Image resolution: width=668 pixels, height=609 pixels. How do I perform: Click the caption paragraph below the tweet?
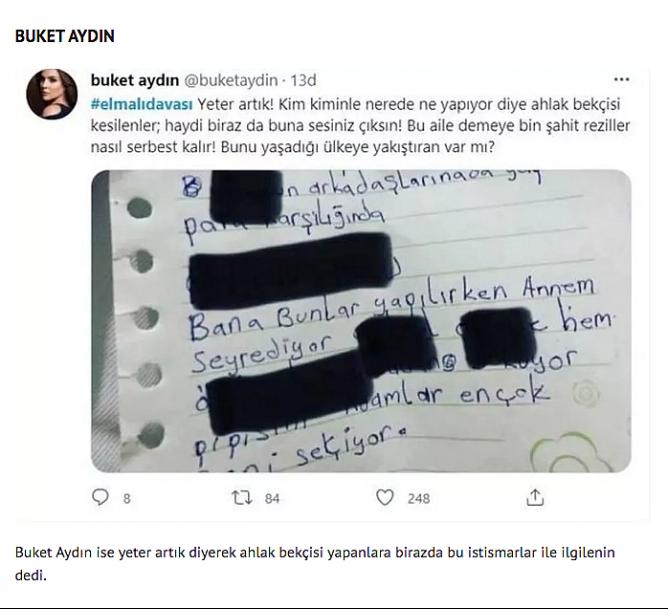[x=315, y=563]
